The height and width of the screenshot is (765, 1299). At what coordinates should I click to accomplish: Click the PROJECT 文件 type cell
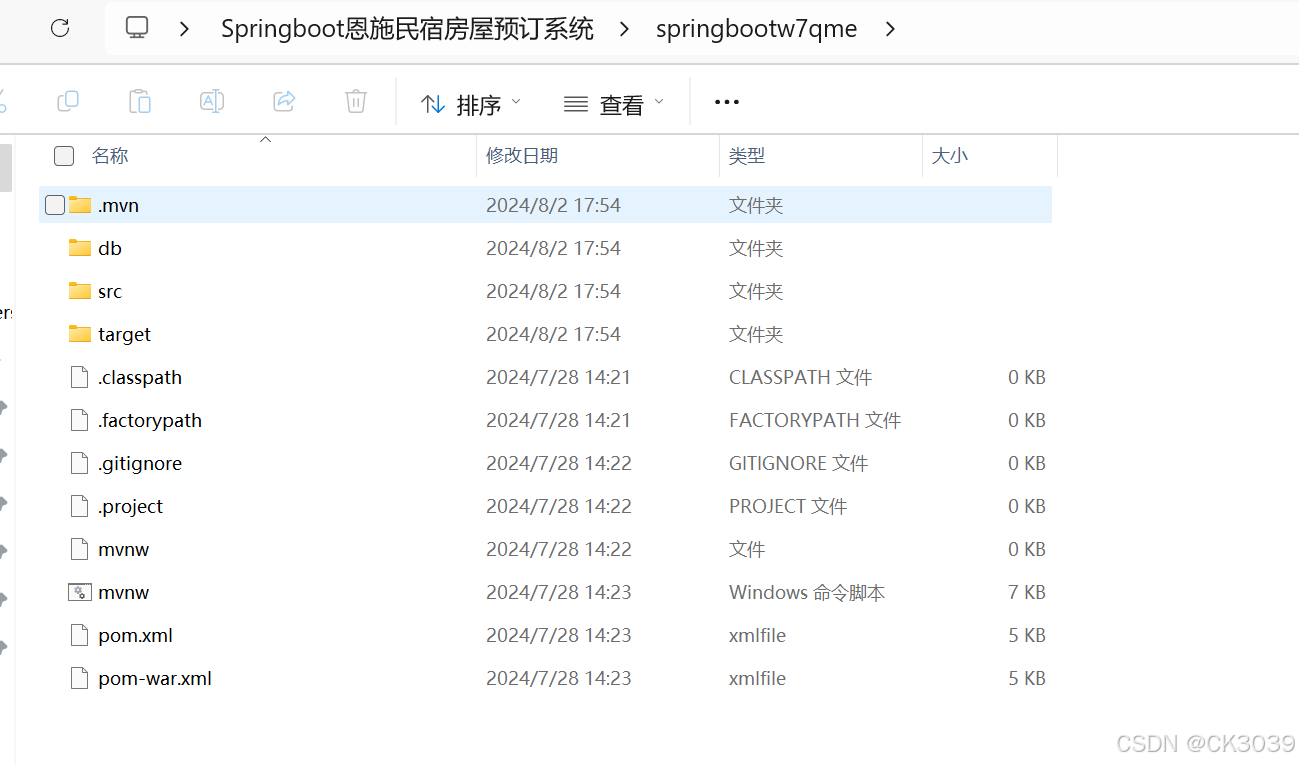pos(788,506)
